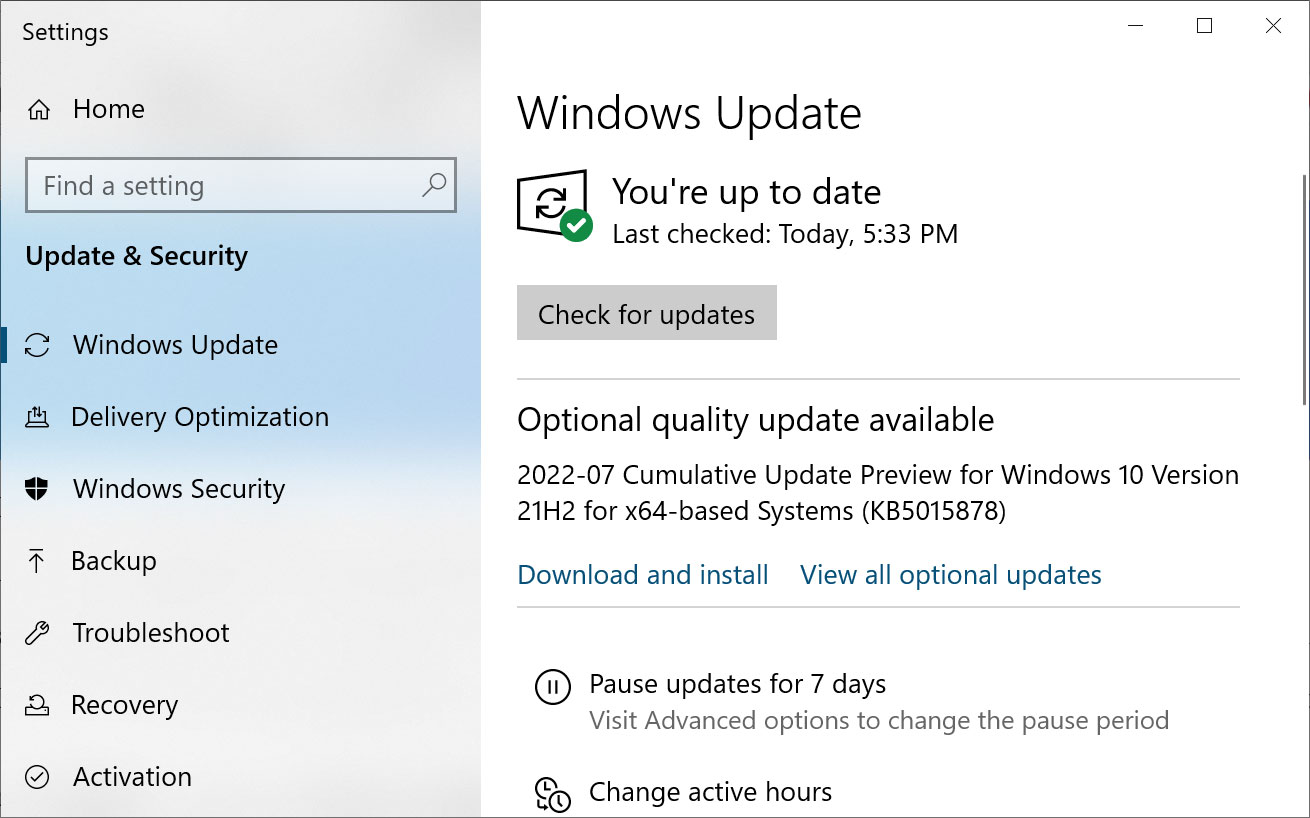Click the Backup upward arrow icon
This screenshot has width=1310, height=818.
click(37, 561)
